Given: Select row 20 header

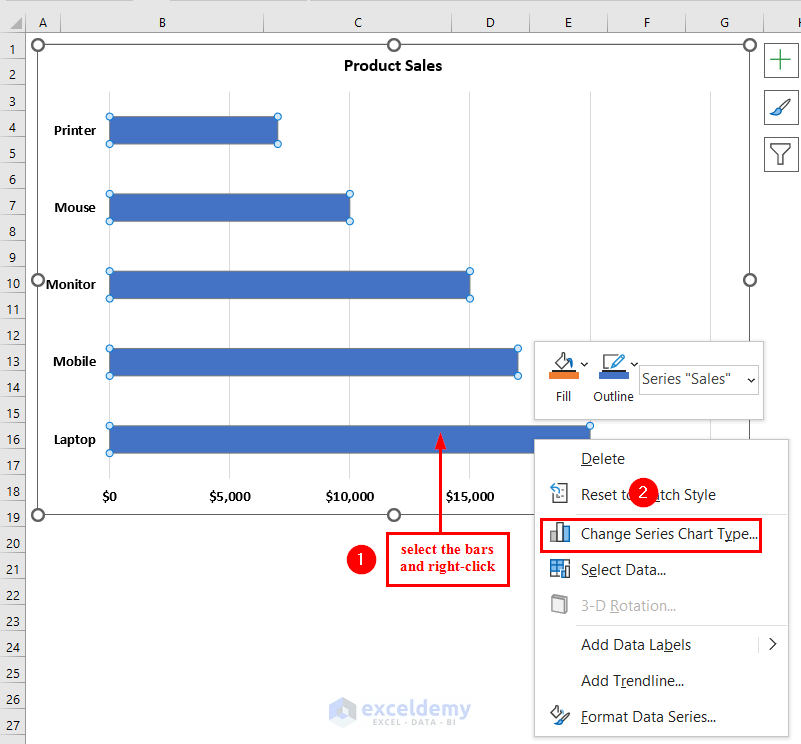Looking at the screenshot, I should click(x=12, y=545).
